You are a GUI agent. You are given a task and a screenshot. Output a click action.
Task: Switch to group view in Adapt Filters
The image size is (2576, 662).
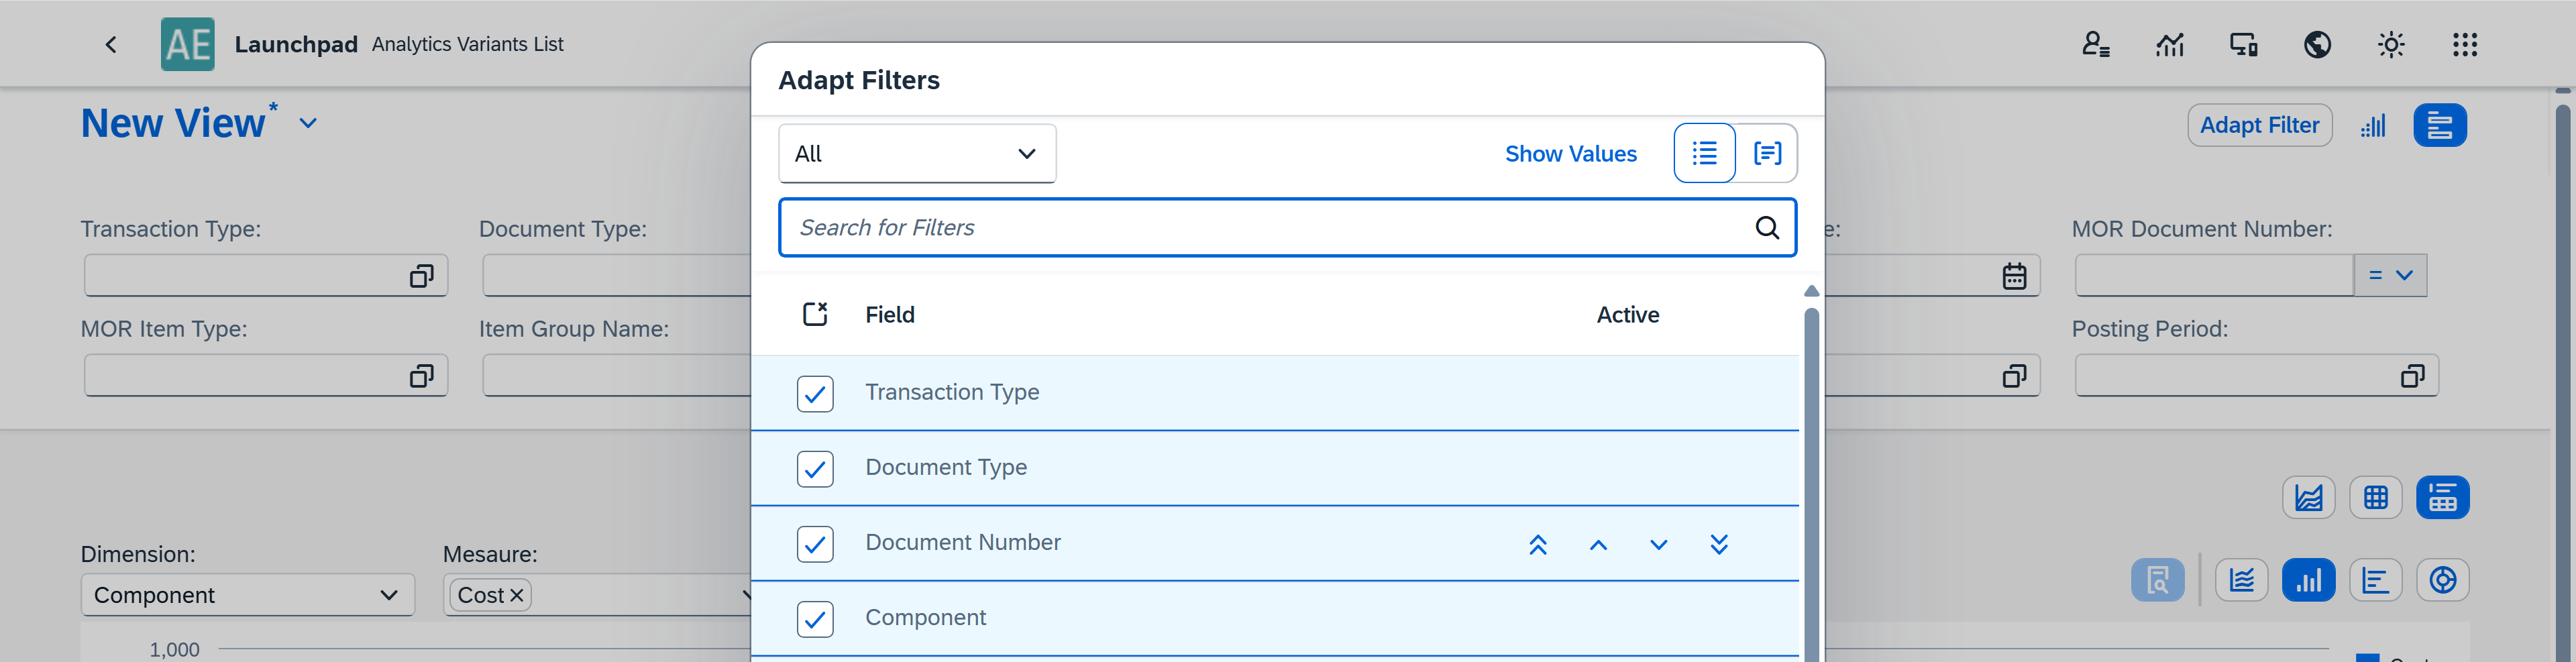click(1766, 153)
